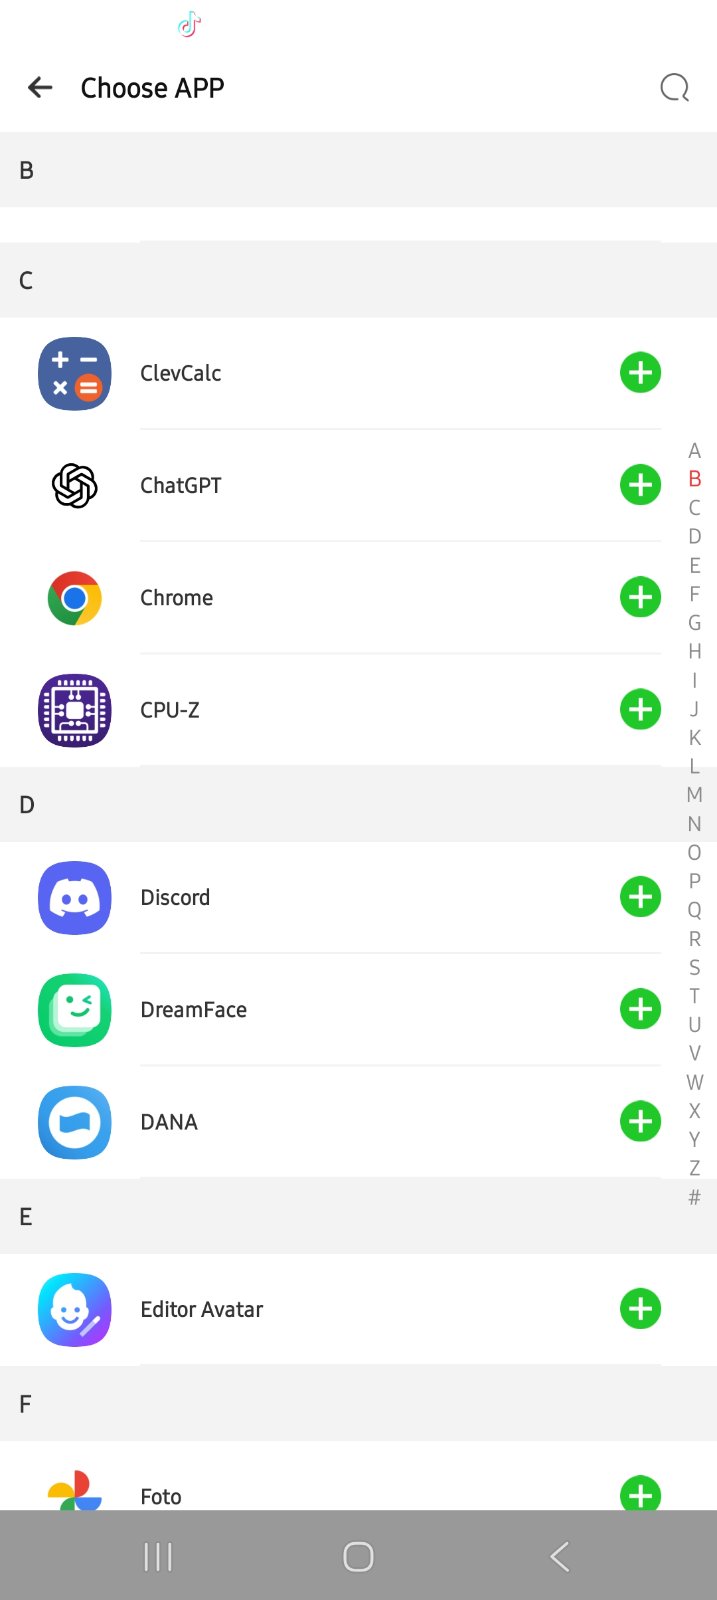
Task: Tap the ClevCalc calculator app icon
Action: point(75,374)
